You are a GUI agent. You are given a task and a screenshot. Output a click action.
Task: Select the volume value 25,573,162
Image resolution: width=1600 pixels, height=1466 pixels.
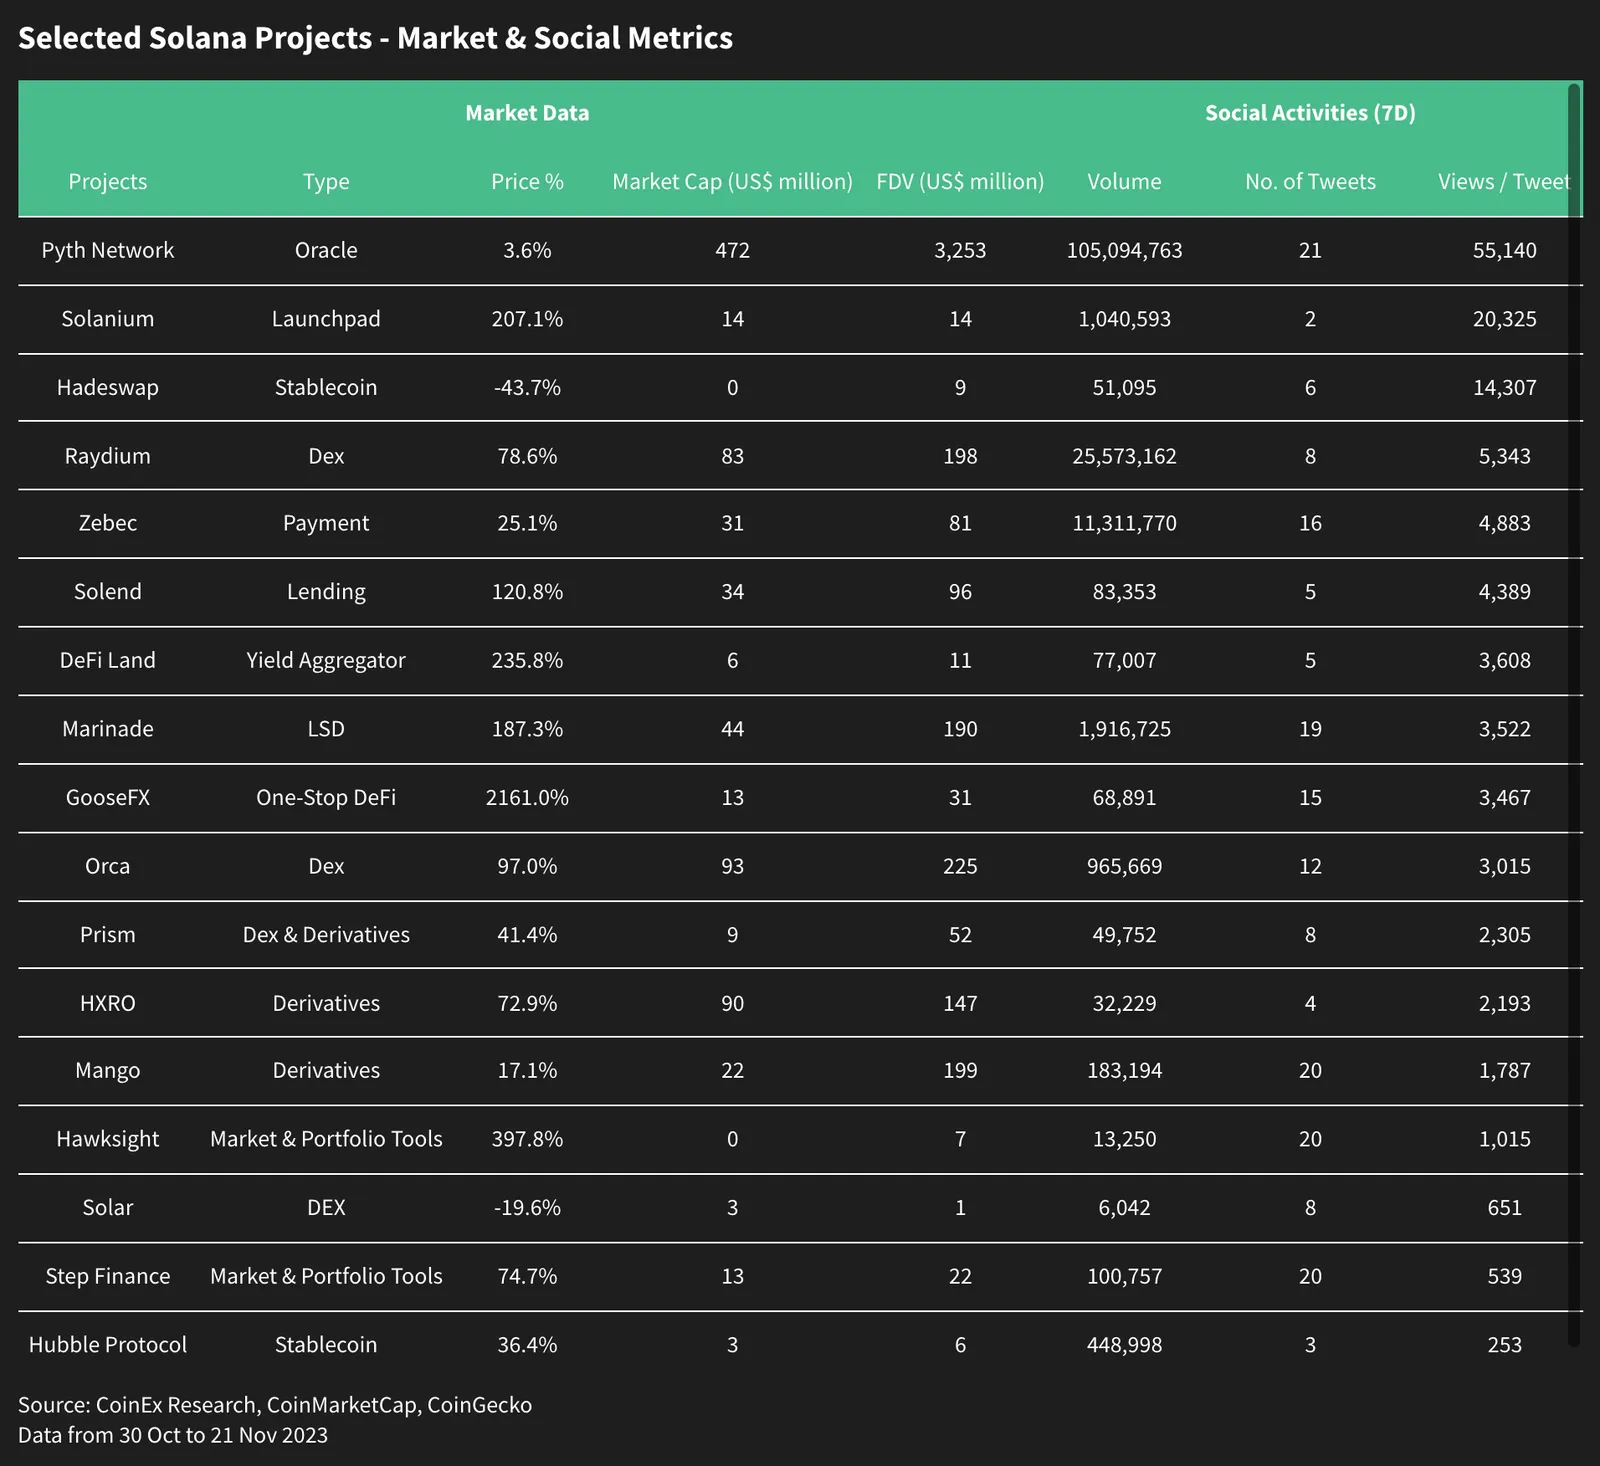[x=1124, y=456]
